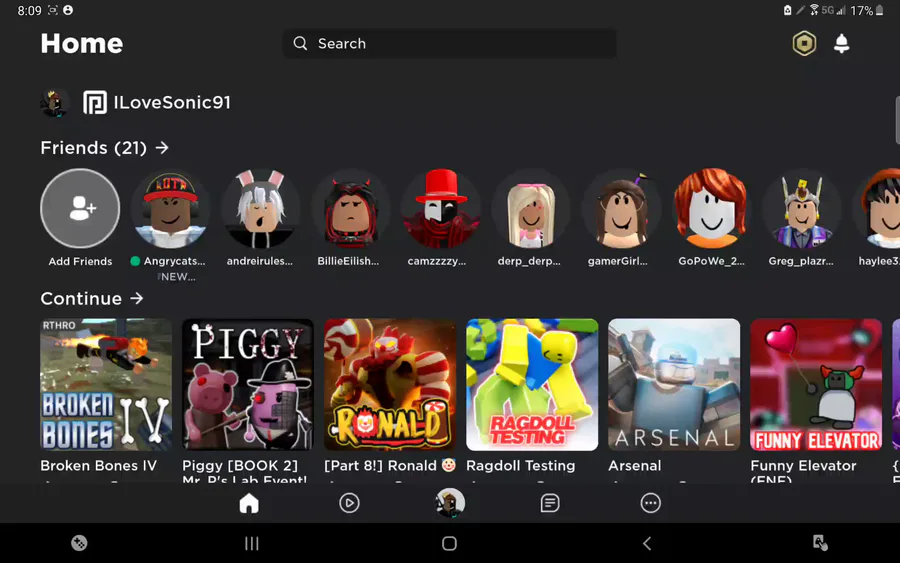The height and width of the screenshot is (563, 900).
Task: Select the Chat tab icon
Action: (x=550, y=503)
